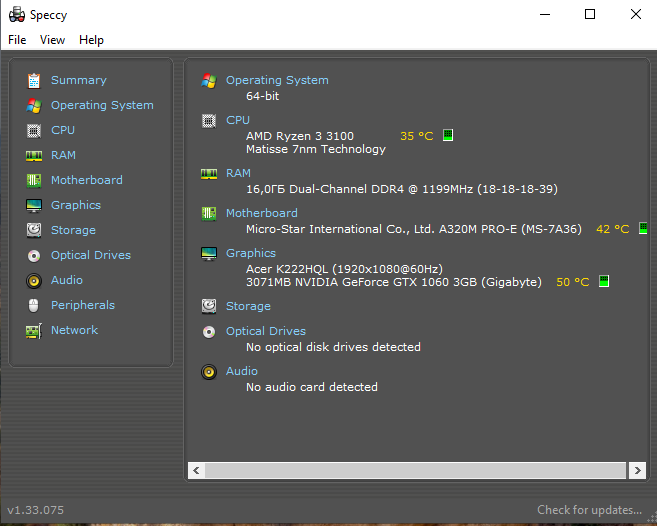The height and width of the screenshot is (526, 657).
Task: Click the Audio speaker icon in summary panel
Action: 209,372
